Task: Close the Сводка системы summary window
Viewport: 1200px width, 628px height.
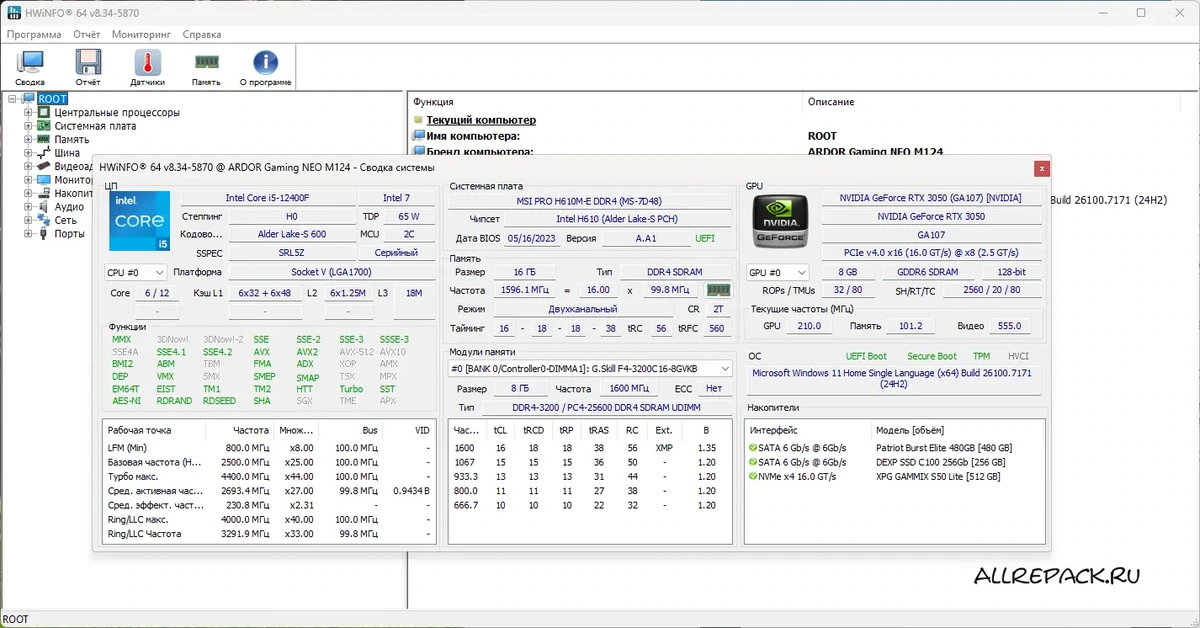Action: pos(1042,168)
